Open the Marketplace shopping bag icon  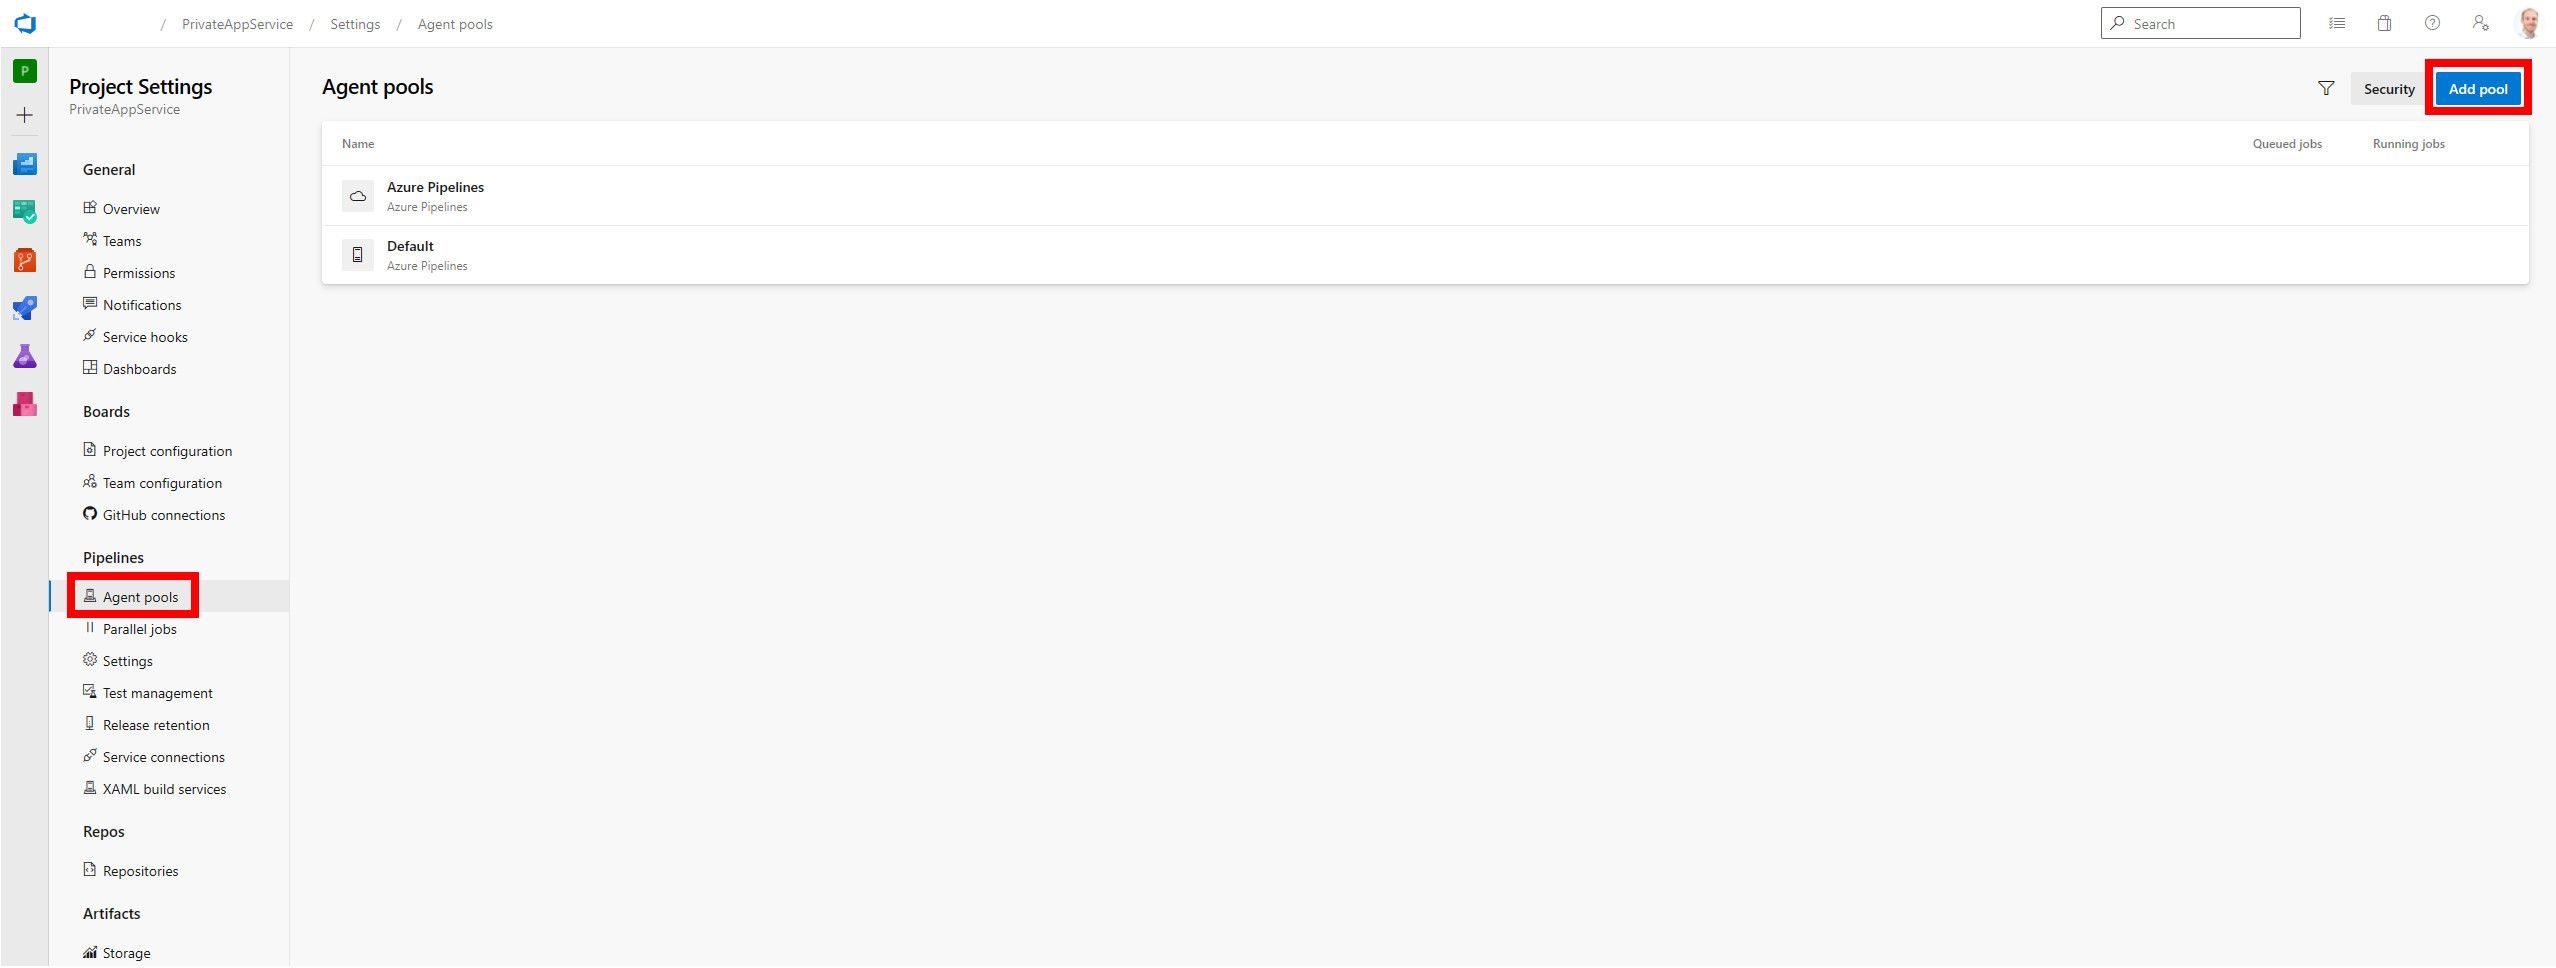pyautogui.click(x=2384, y=23)
